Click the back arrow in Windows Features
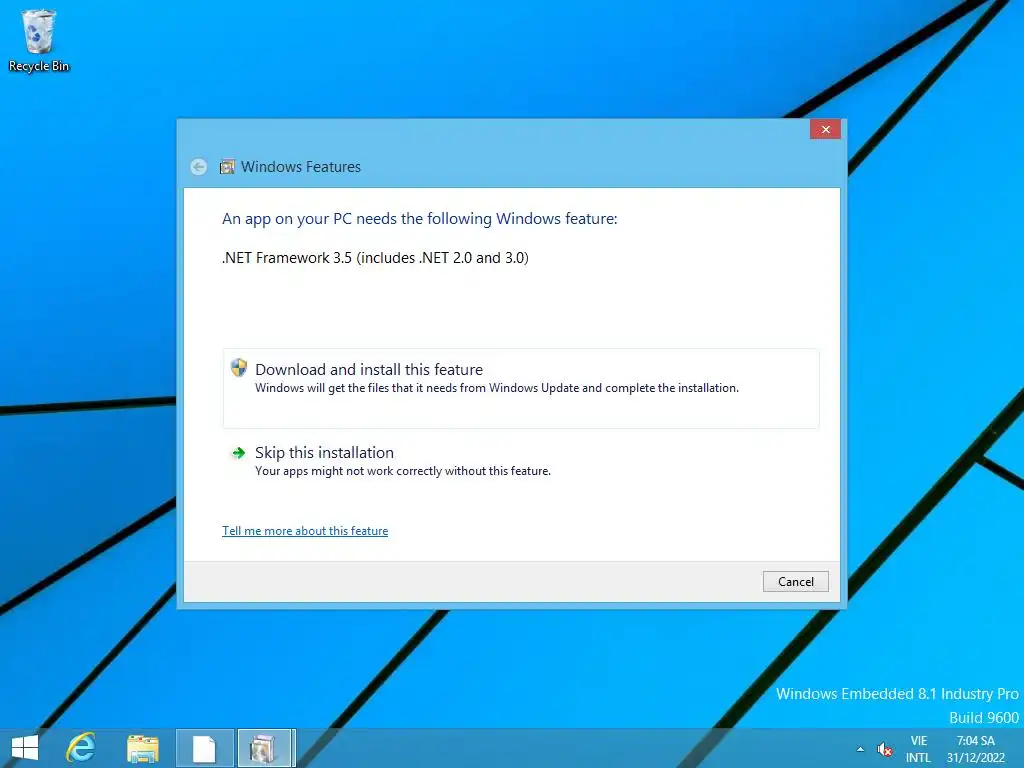This screenshot has height=768, width=1024. pyautogui.click(x=199, y=167)
